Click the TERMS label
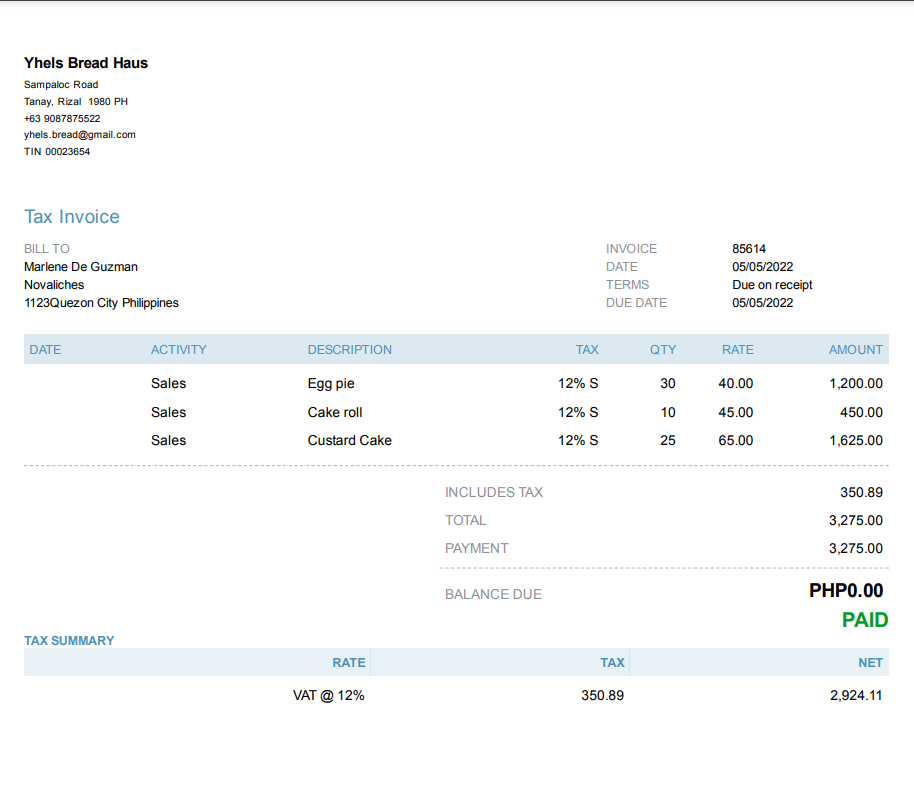The image size is (914, 787). (x=627, y=285)
